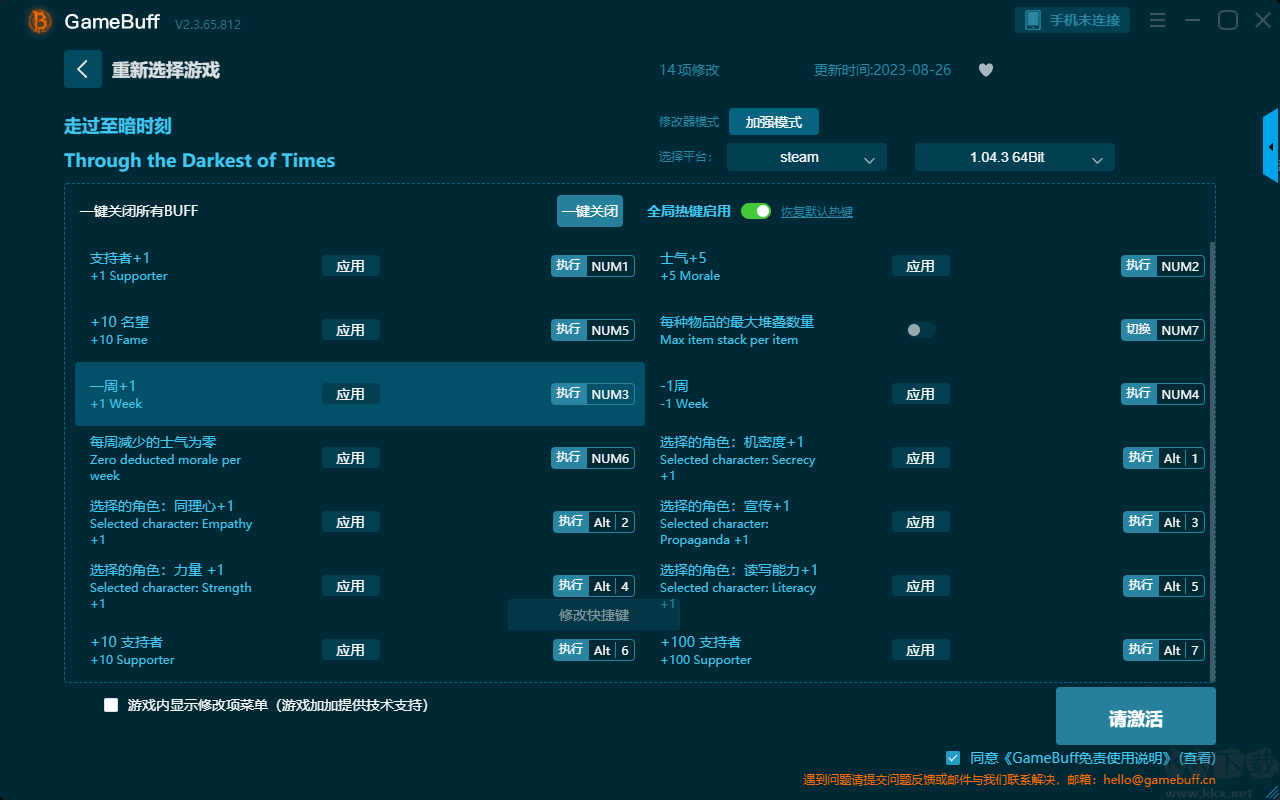This screenshot has height=800, width=1280.
Task: Open the disclaimer (查看) link
Action: [1197, 758]
